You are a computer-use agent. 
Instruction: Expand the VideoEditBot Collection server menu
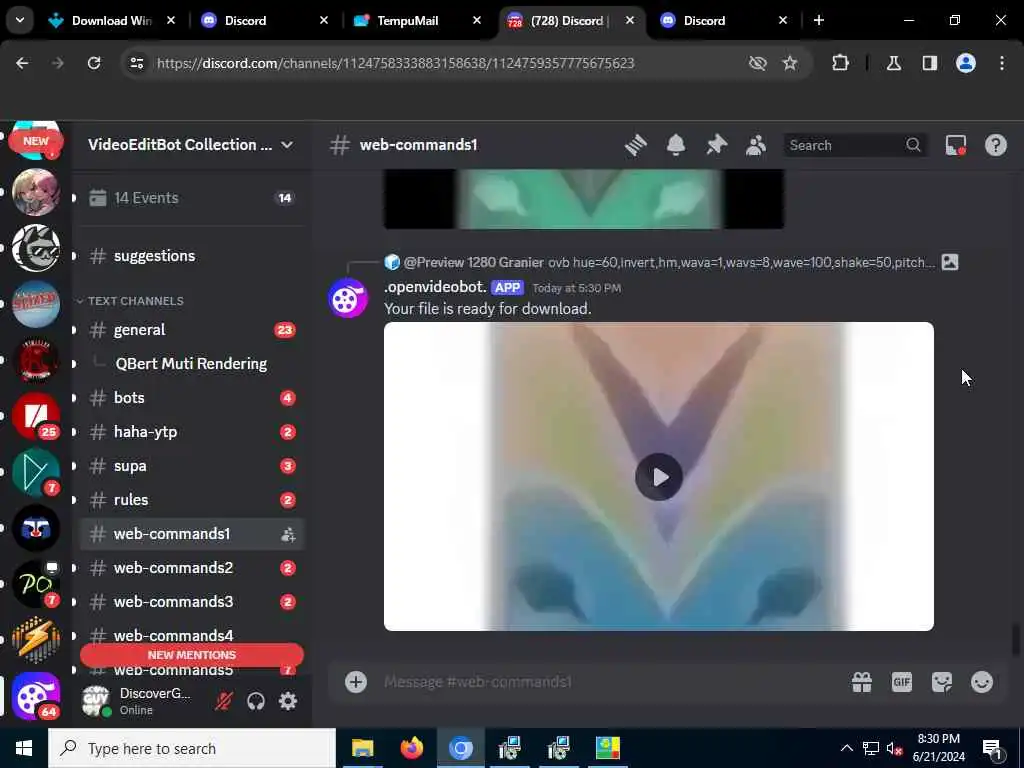191,145
